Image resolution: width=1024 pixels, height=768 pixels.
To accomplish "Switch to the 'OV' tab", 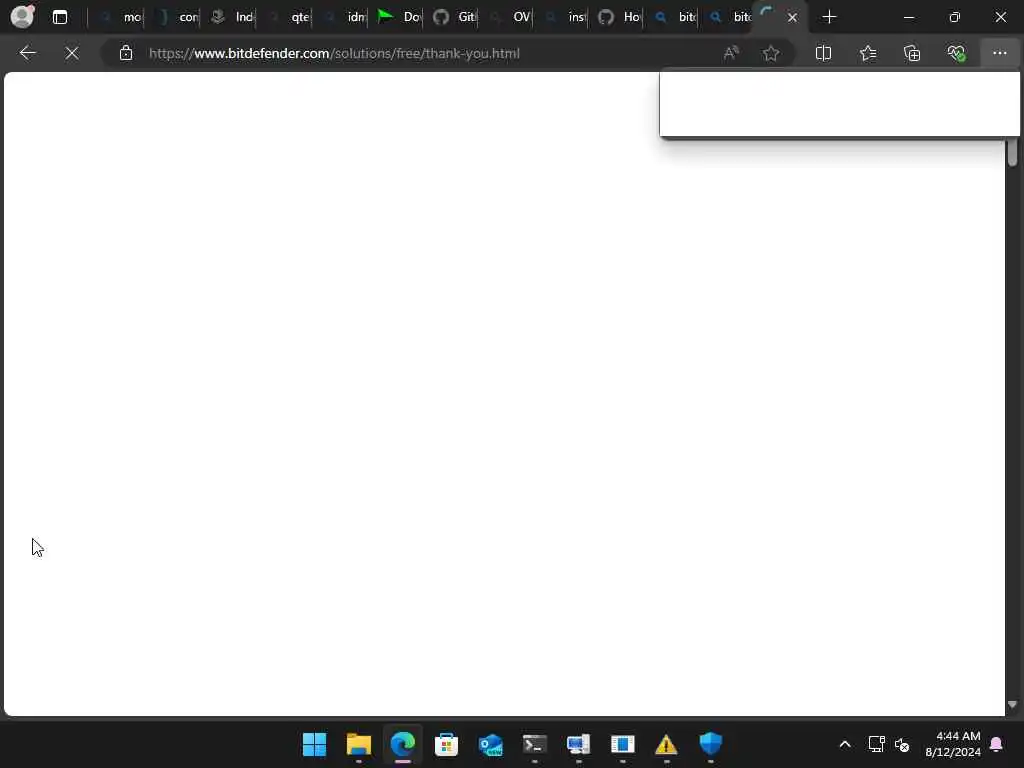I will tap(510, 17).
